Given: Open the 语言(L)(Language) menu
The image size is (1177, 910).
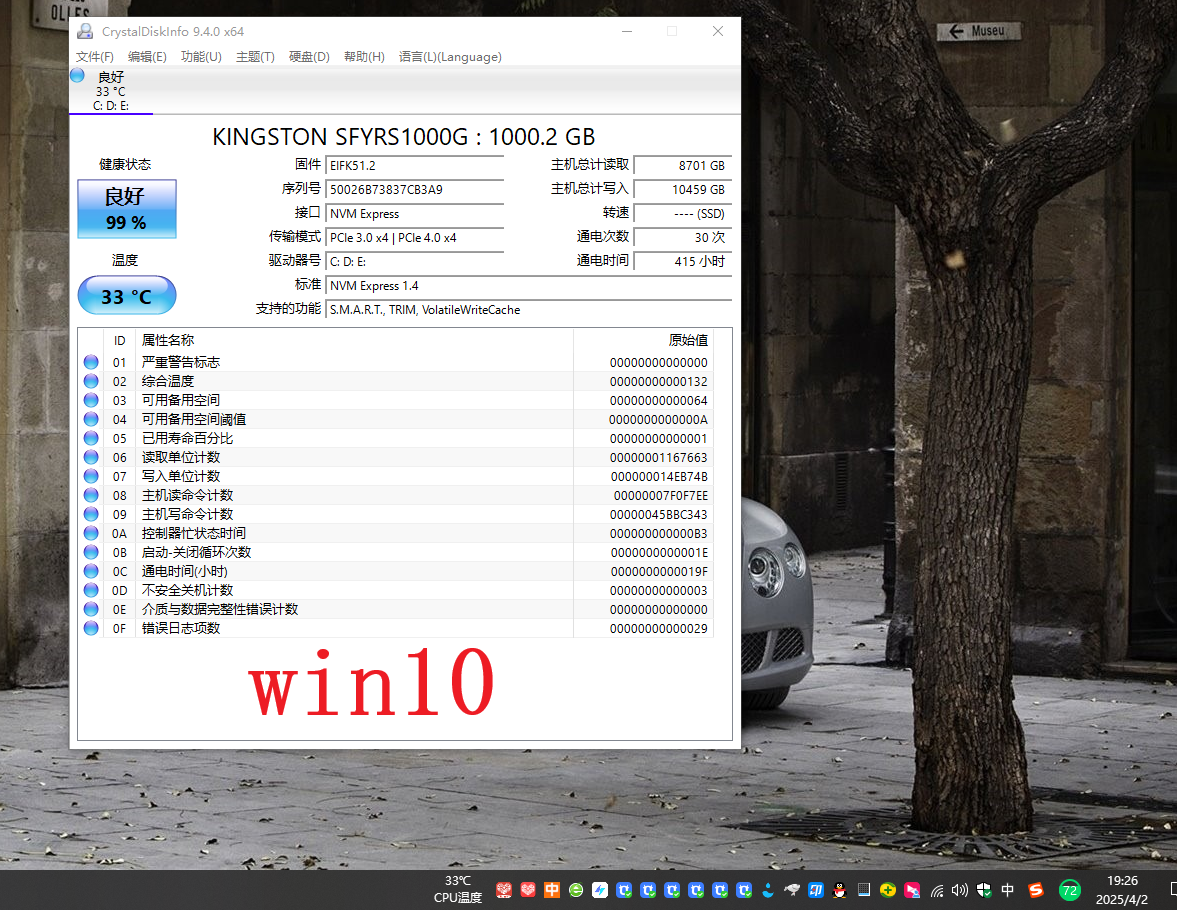Looking at the screenshot, I should point(450,57).
